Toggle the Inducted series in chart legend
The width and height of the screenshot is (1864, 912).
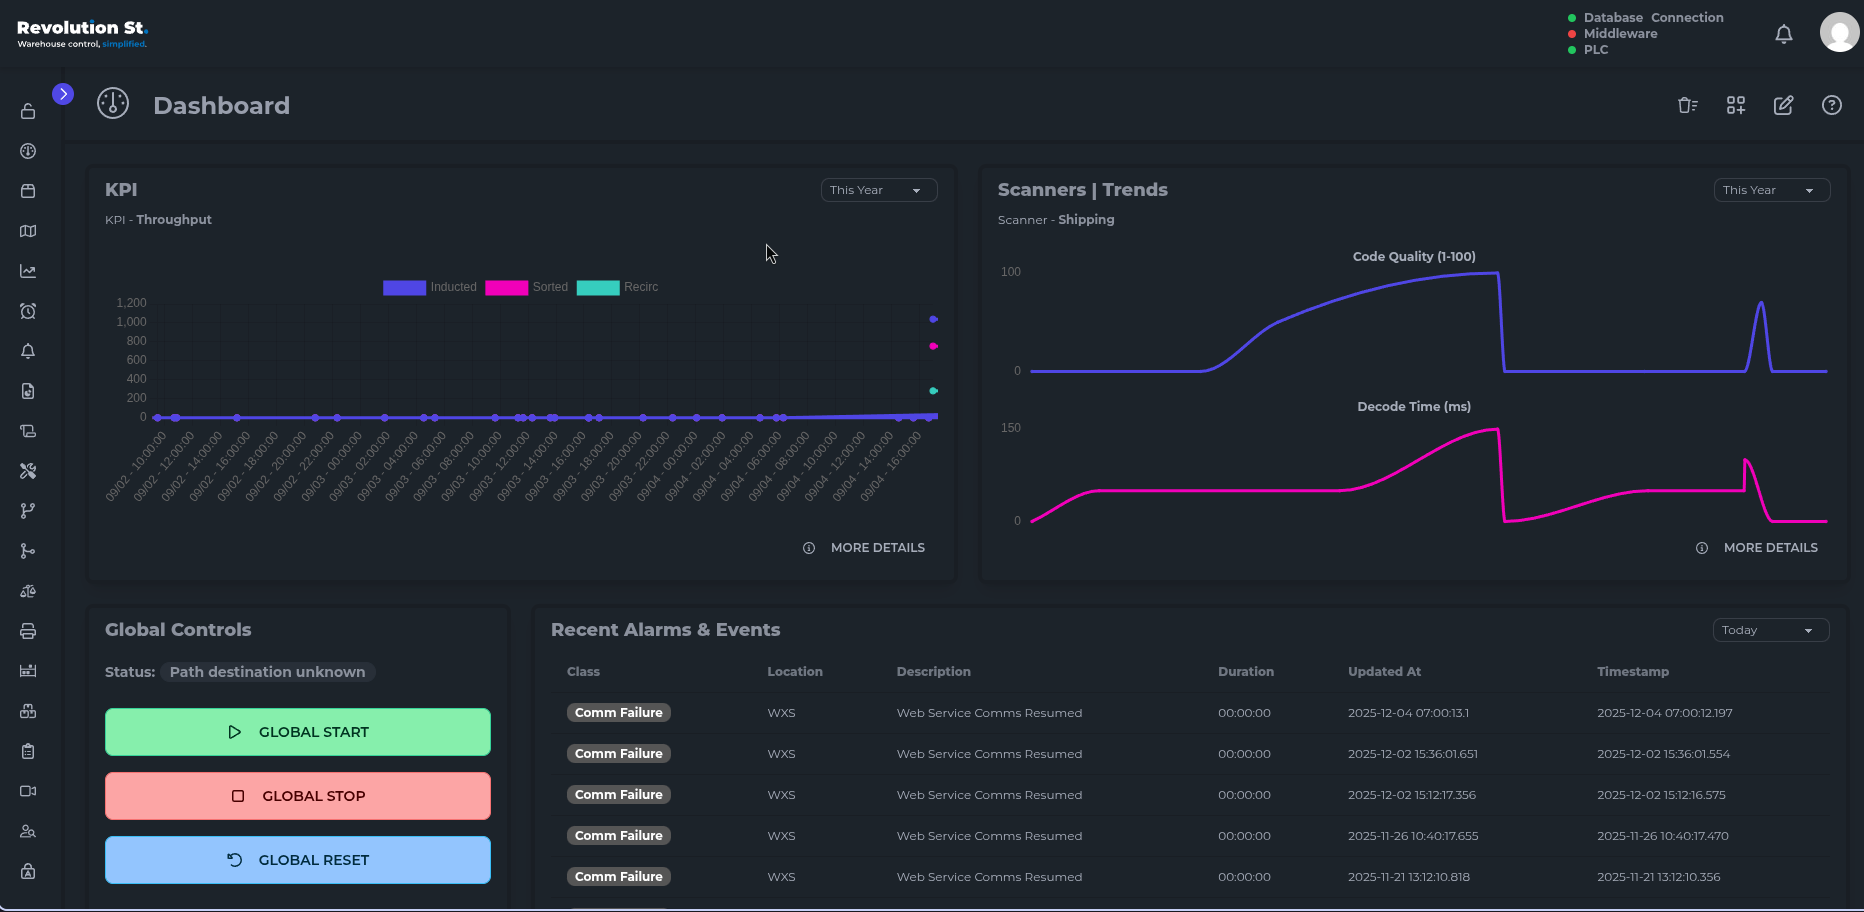tap(430, 287)
